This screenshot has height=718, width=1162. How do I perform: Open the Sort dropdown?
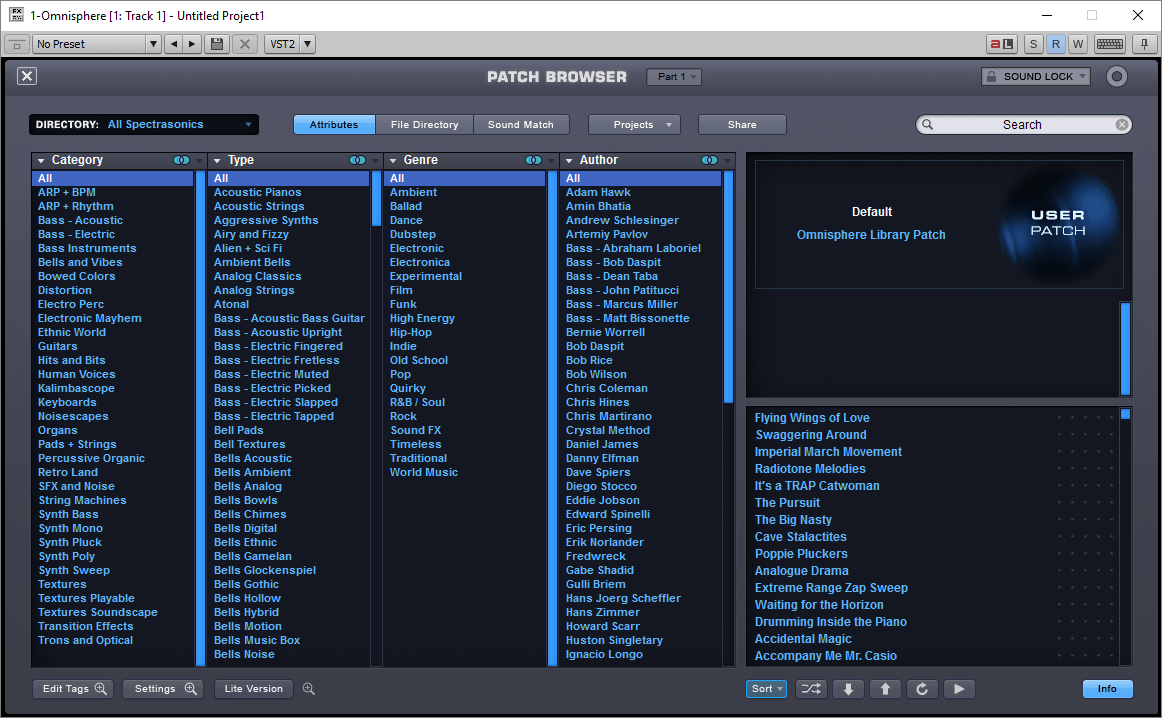click(x=766, y=688)
